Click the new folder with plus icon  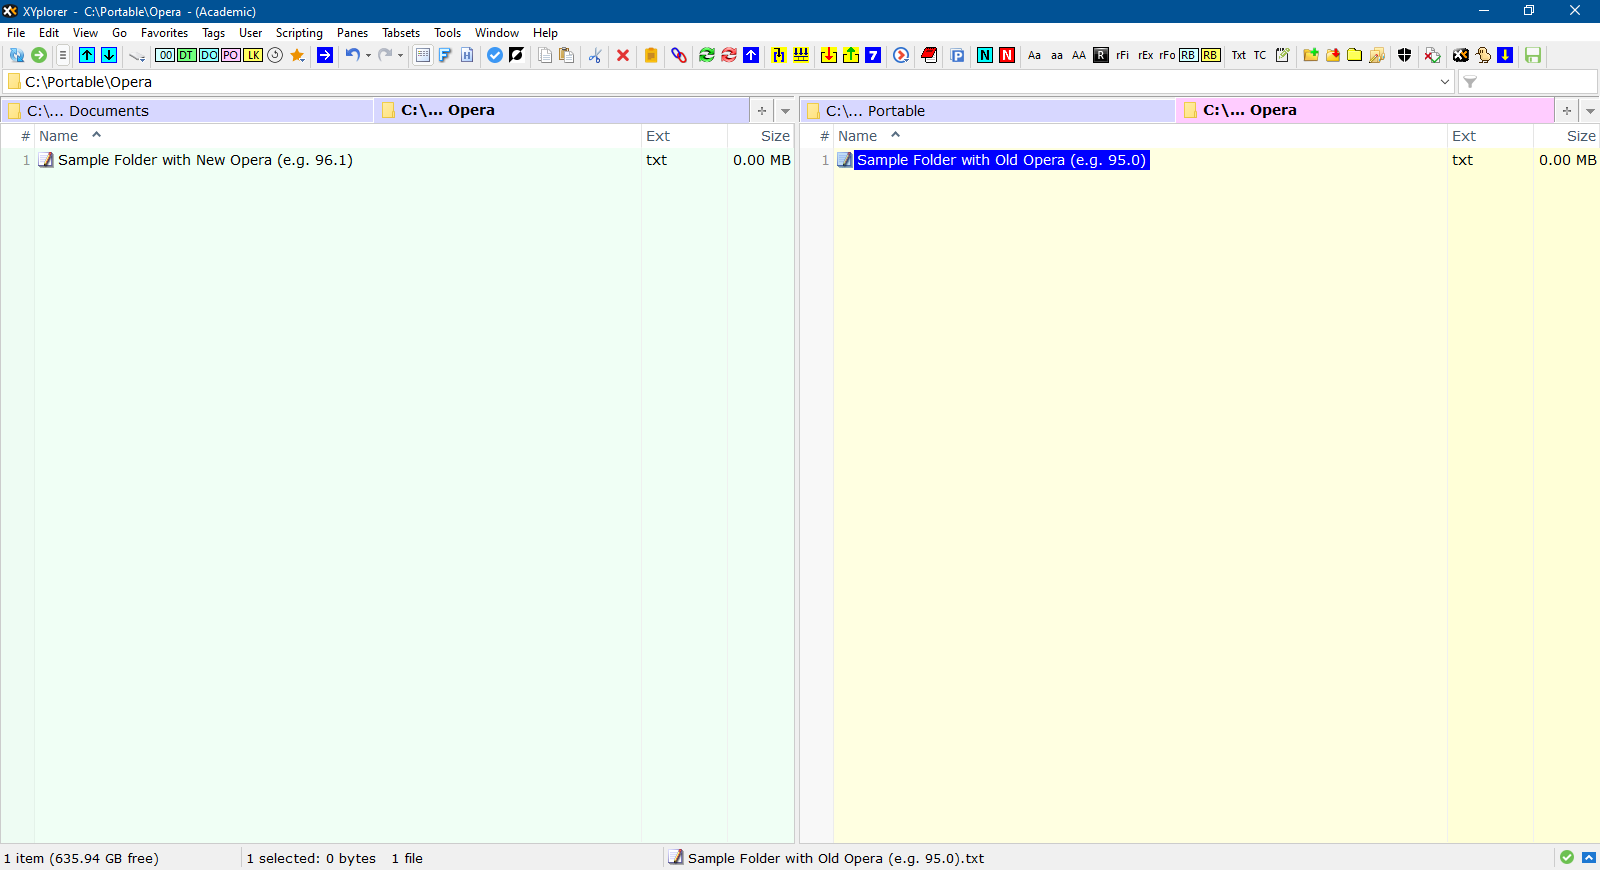click(1311, 55)
